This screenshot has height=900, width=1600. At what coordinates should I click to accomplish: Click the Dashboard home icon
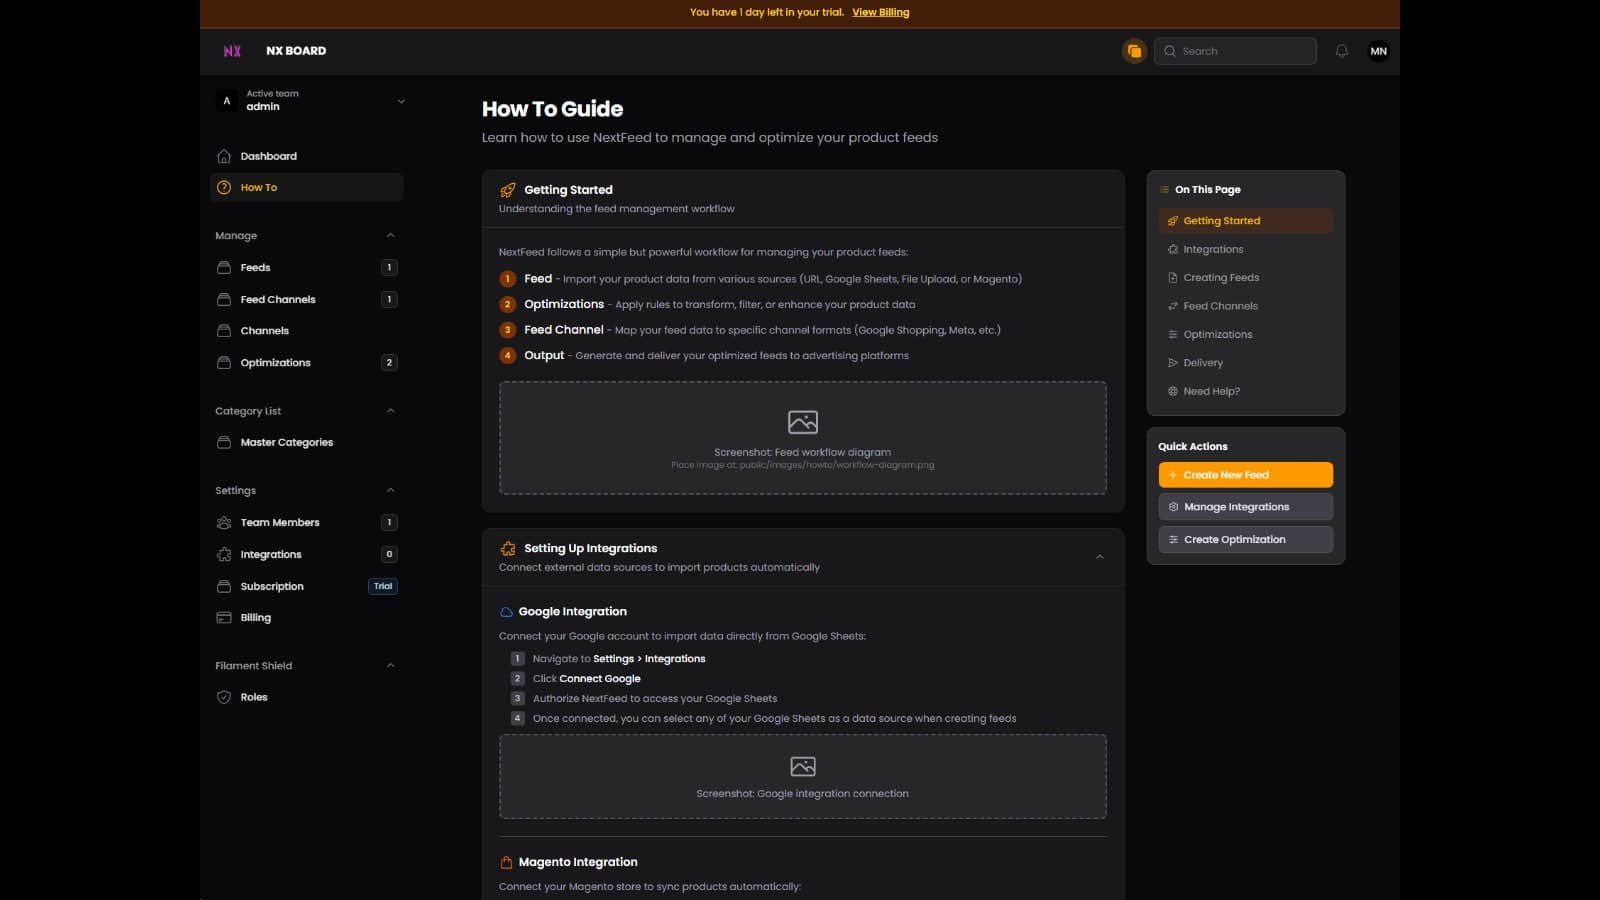click(224, 156)
